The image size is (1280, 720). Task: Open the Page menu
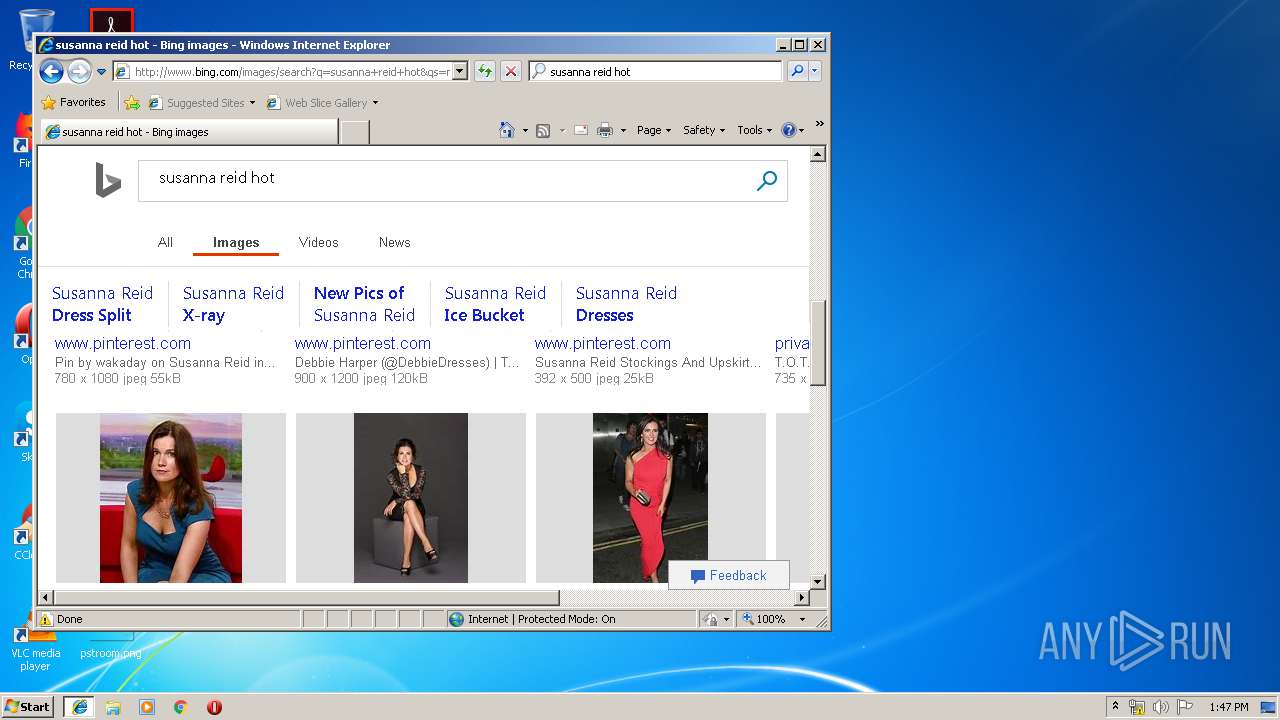point(654,130)
